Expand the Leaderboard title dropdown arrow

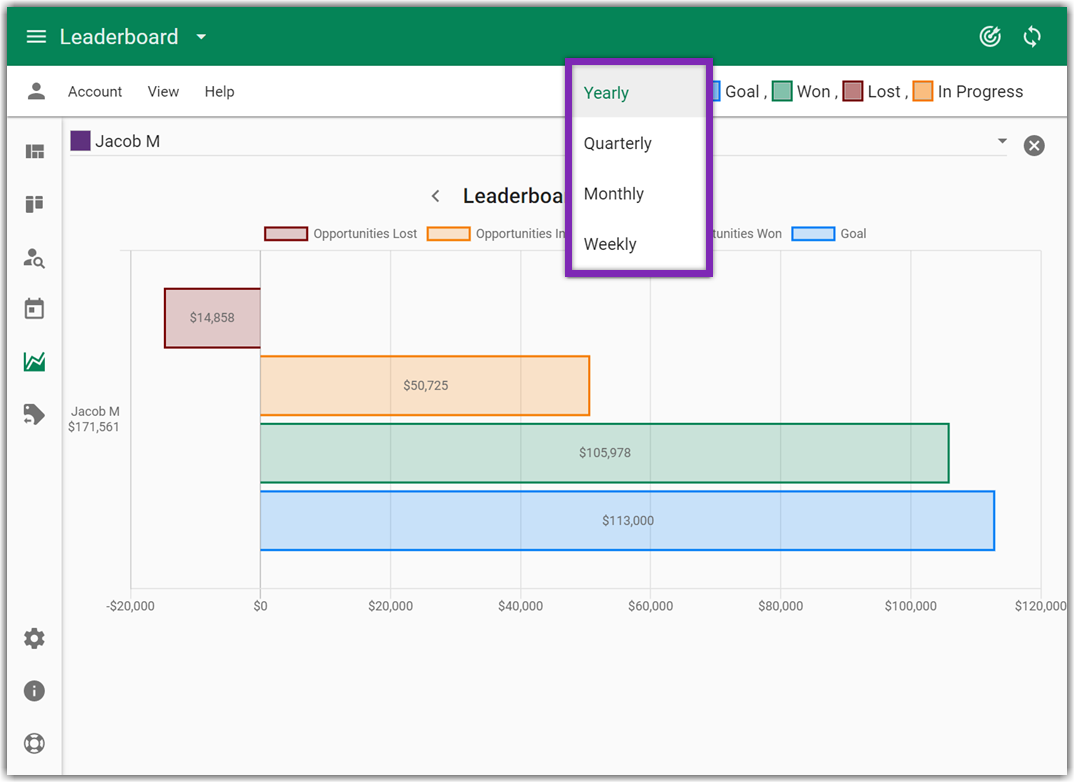(201, 37)
